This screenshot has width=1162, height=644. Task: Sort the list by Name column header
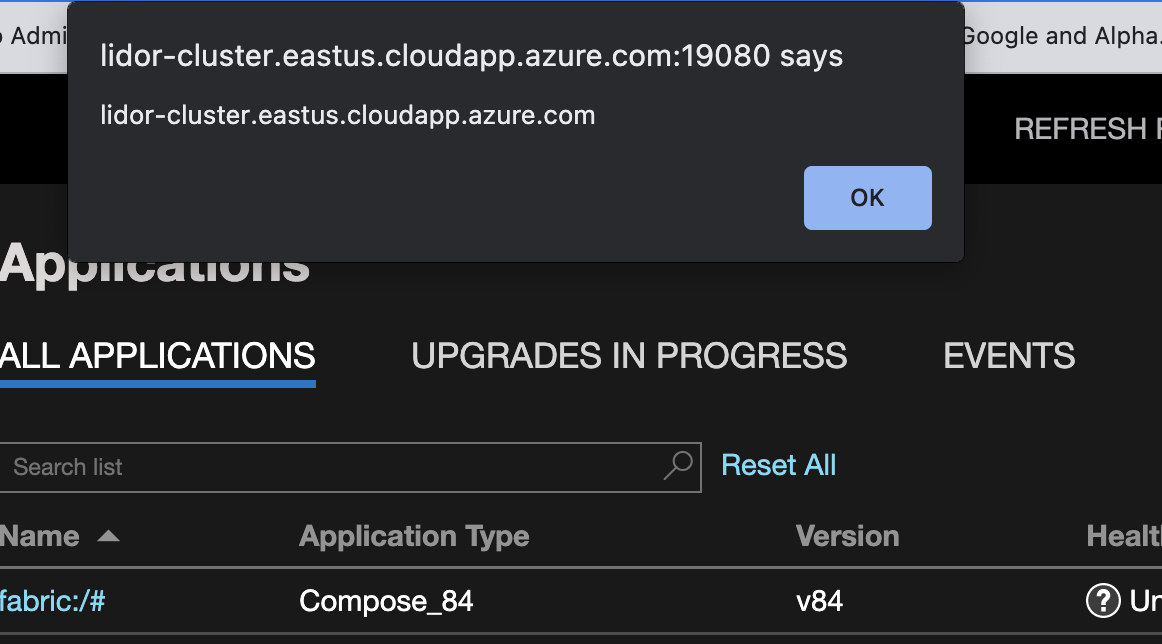40,536
